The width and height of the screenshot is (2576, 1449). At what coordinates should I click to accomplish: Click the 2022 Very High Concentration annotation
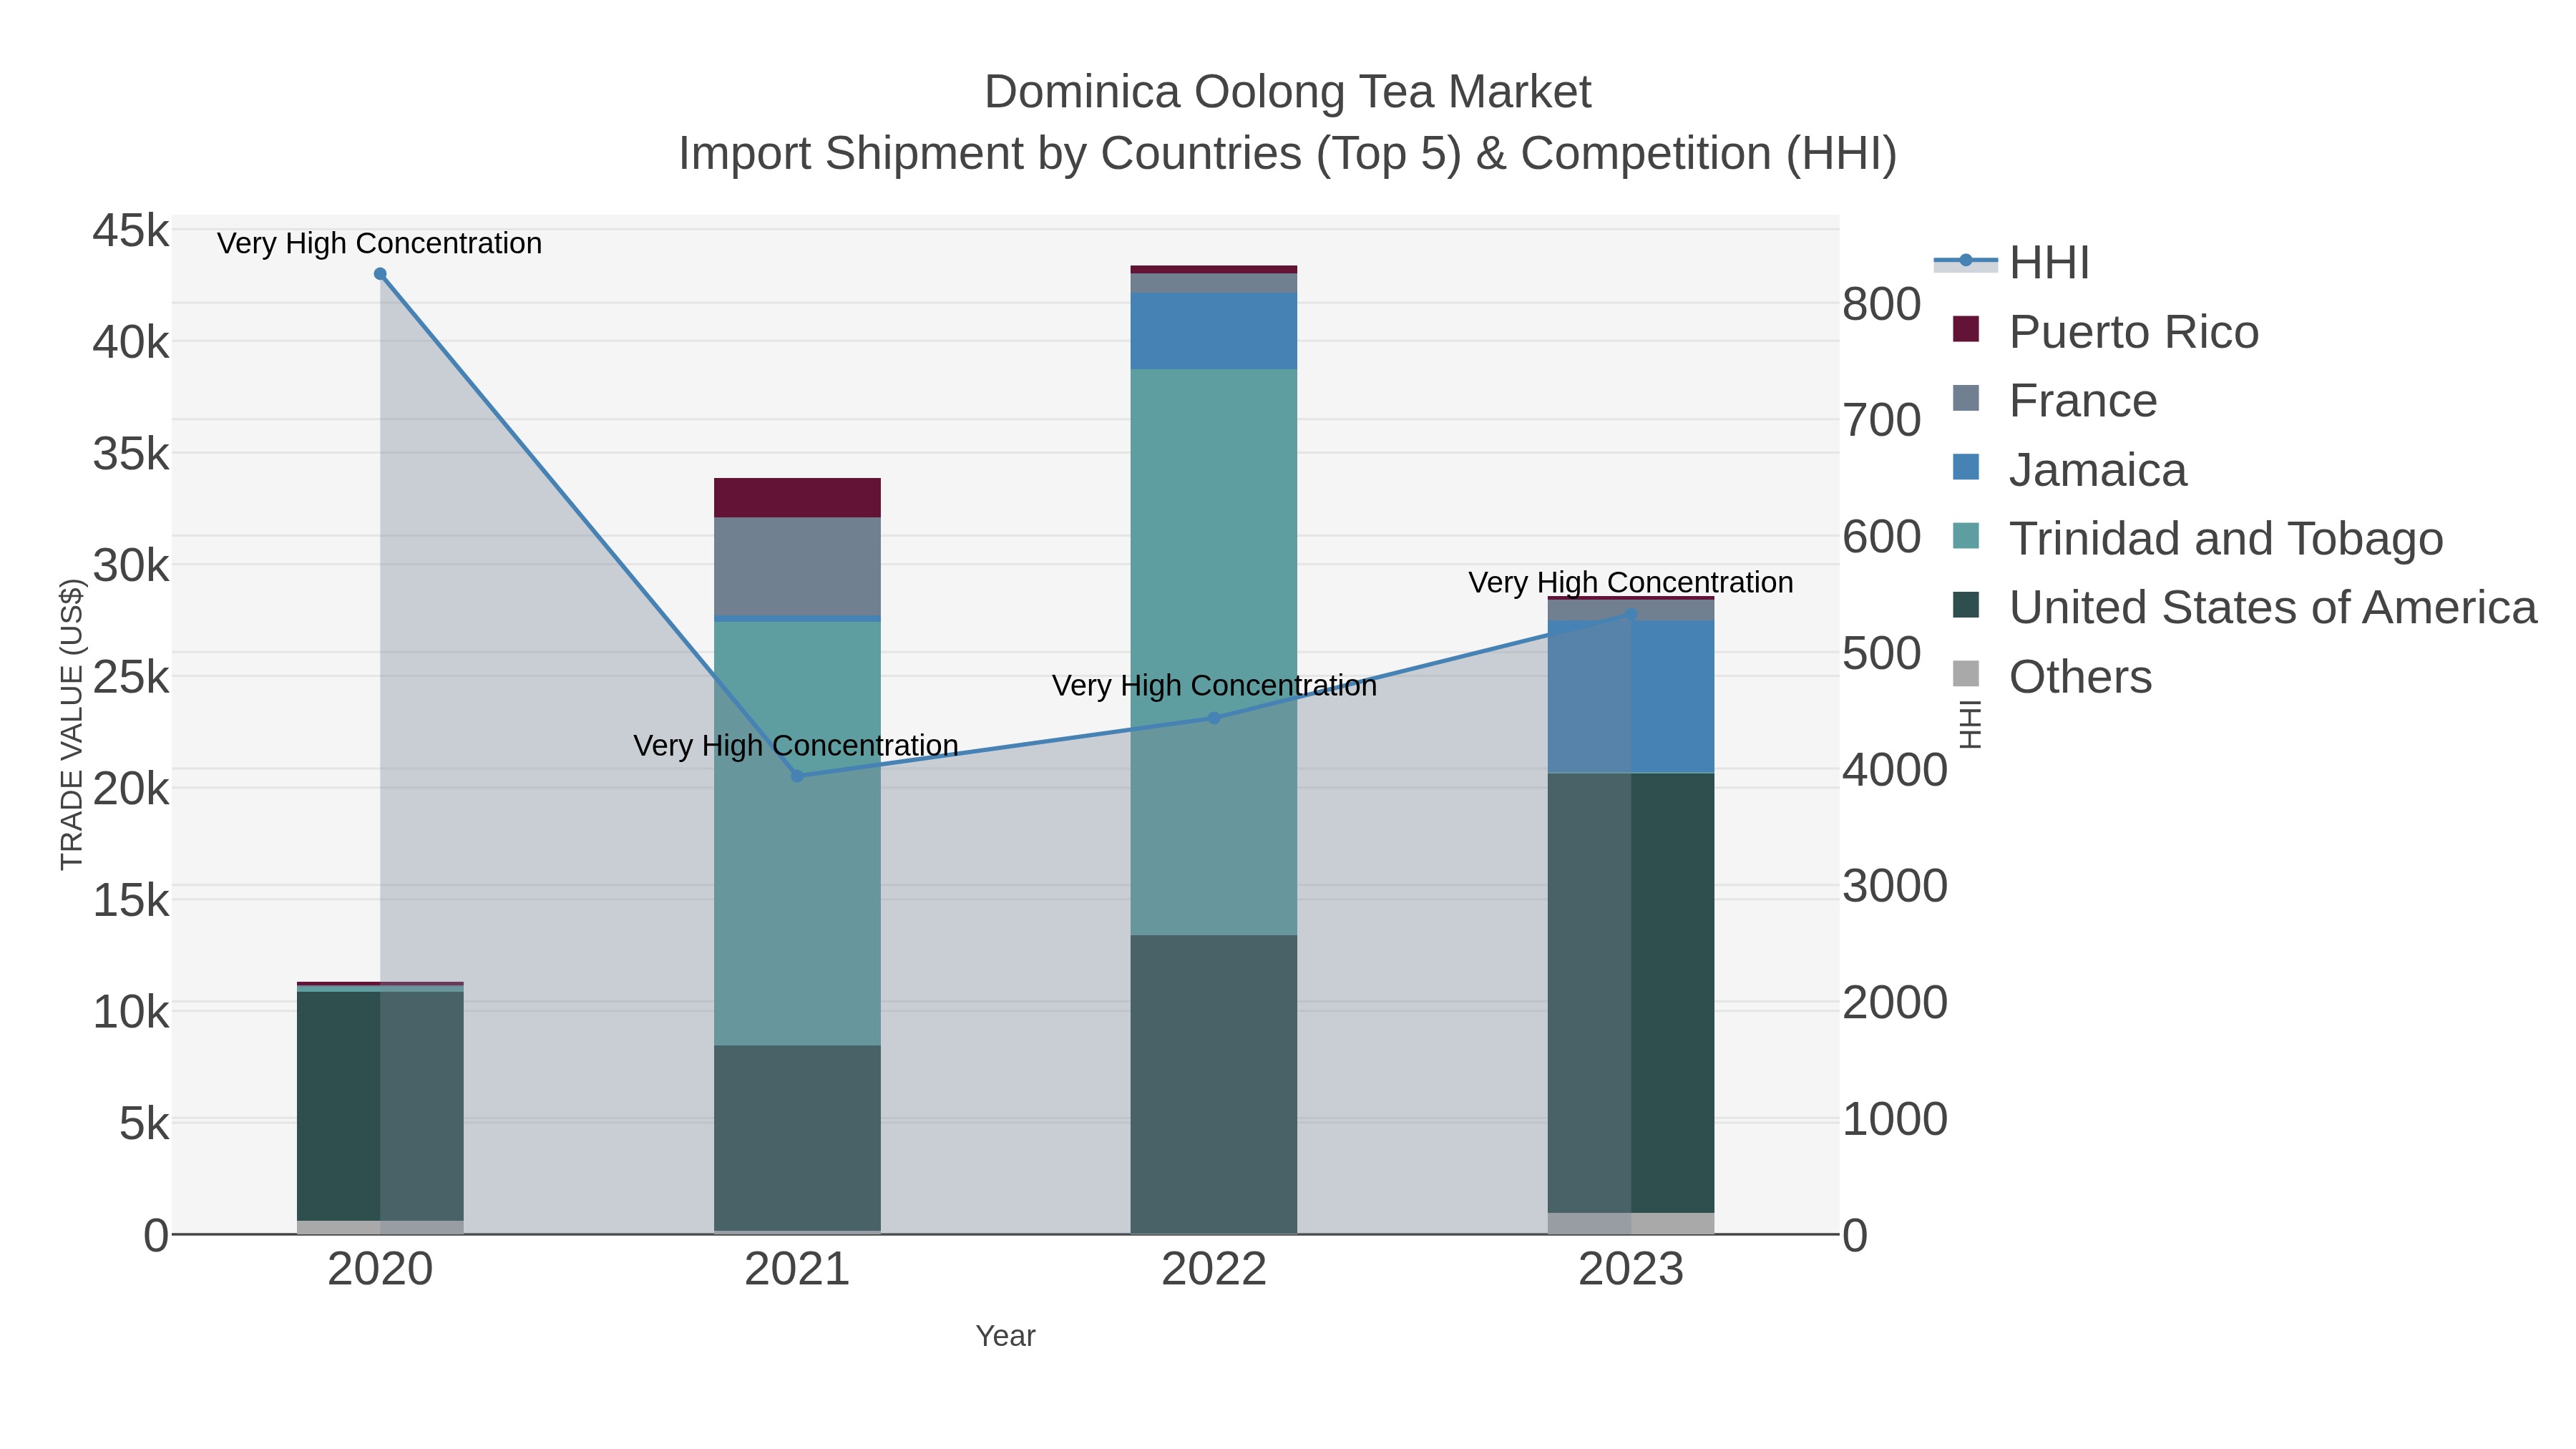coord(1214,685)
